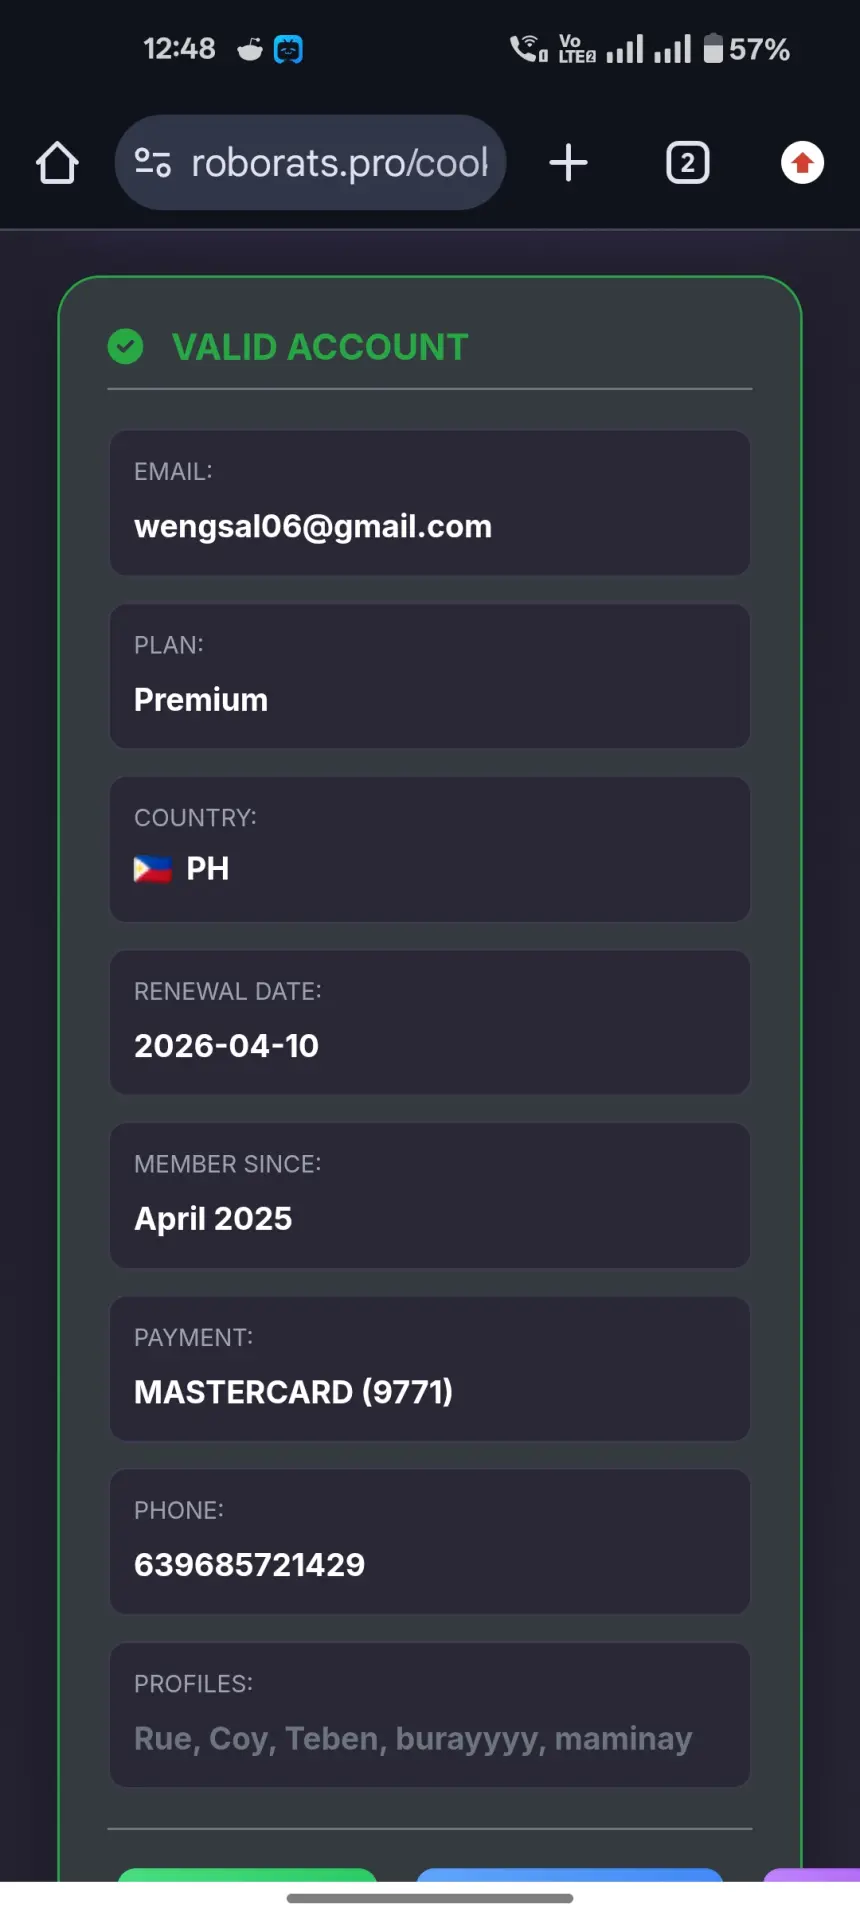The height and width of the screenshot is (1920, 860).
Task: Tap the MASTERCARD (9771) payment field
Action: 430,1369
